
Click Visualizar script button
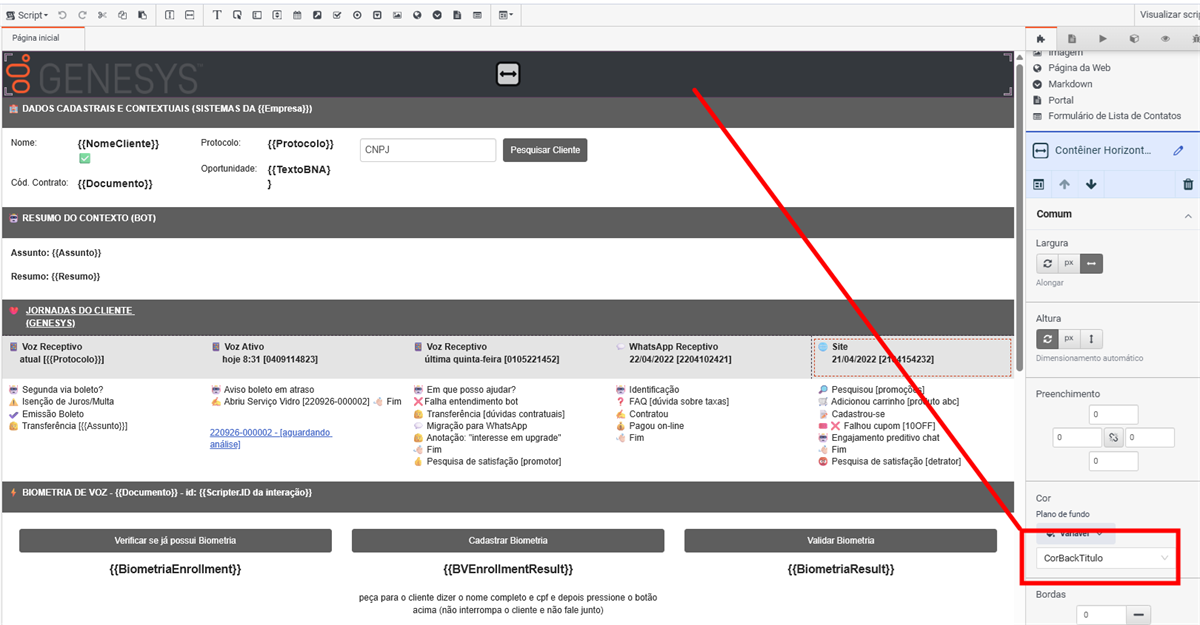(1167, 15)
